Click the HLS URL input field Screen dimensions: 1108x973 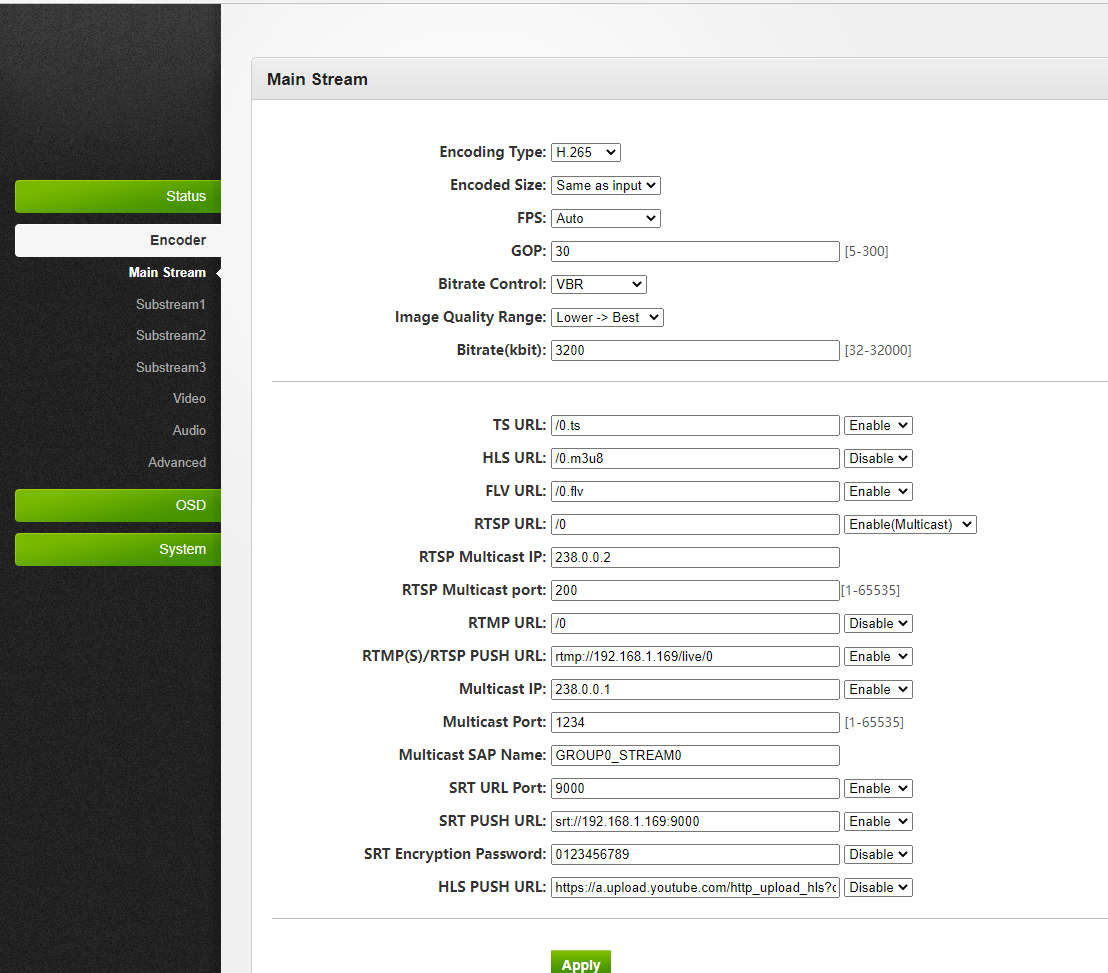tap(695, 458)
